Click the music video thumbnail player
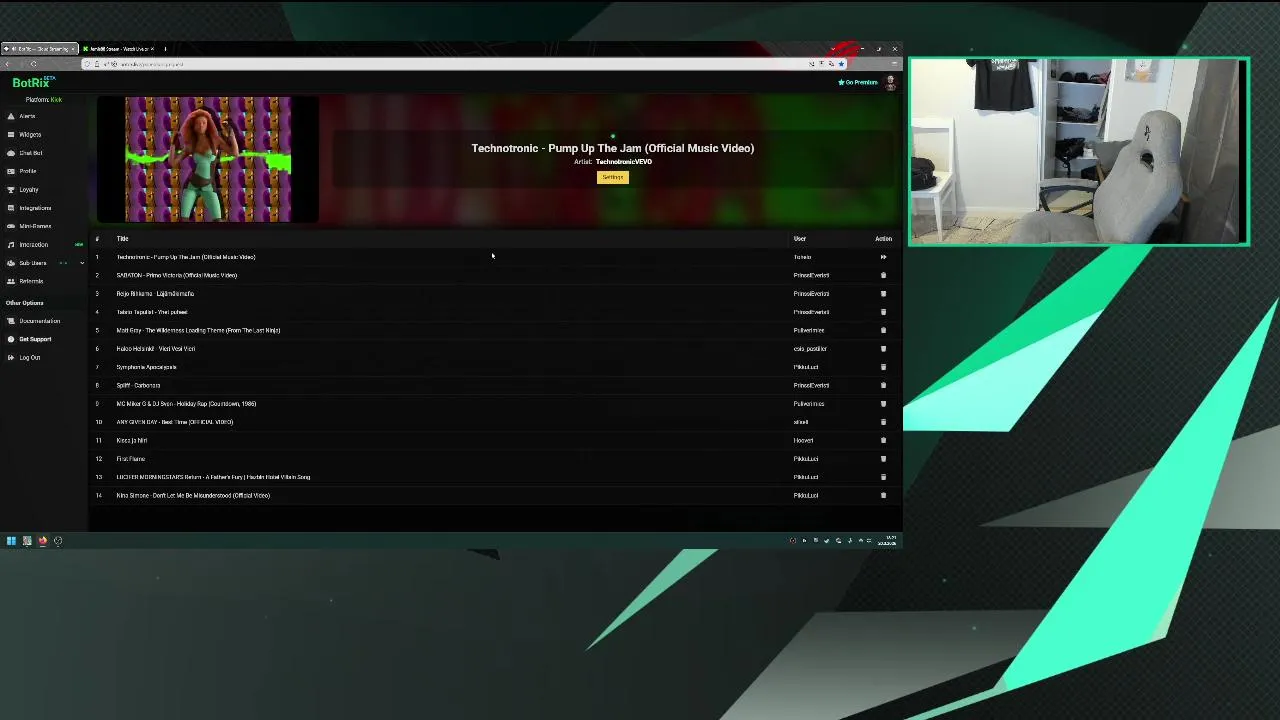This screenshot has width=1280, height=720. tap(208, 159)
